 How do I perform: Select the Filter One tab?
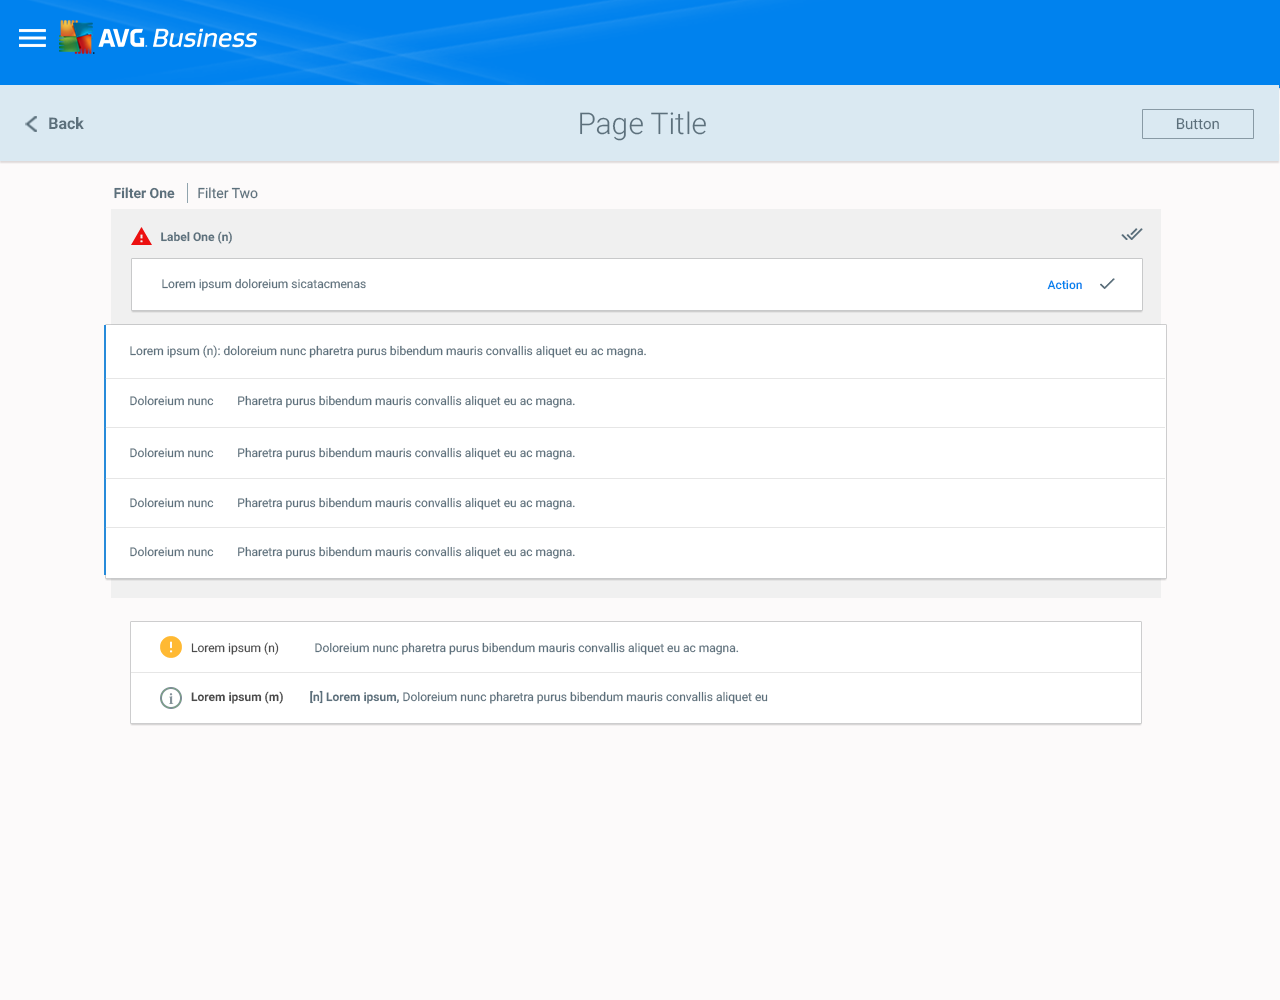[144, 193]
